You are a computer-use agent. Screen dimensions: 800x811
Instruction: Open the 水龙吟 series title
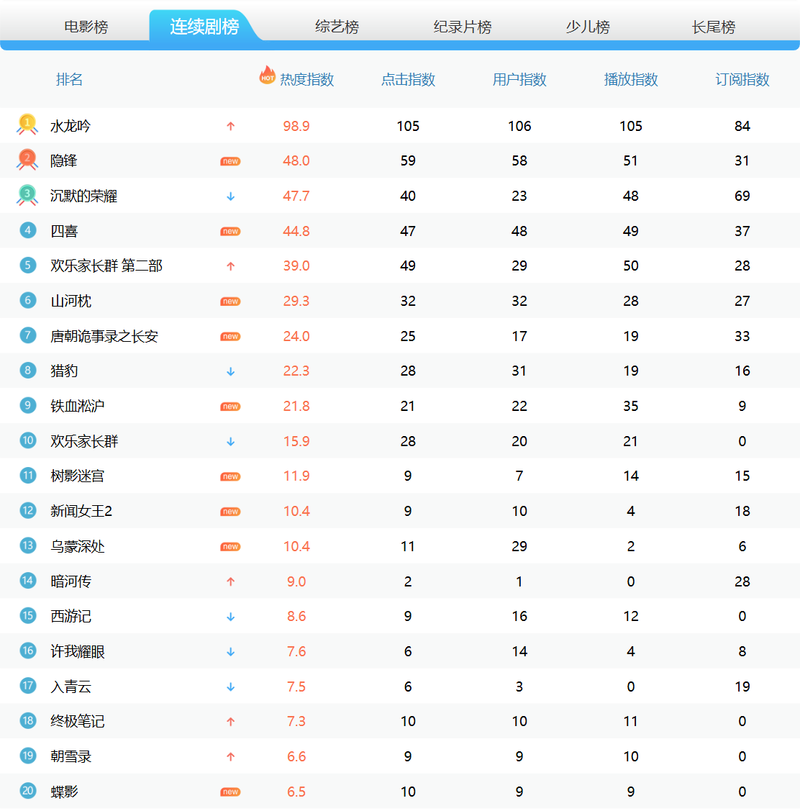click(71, 126)
